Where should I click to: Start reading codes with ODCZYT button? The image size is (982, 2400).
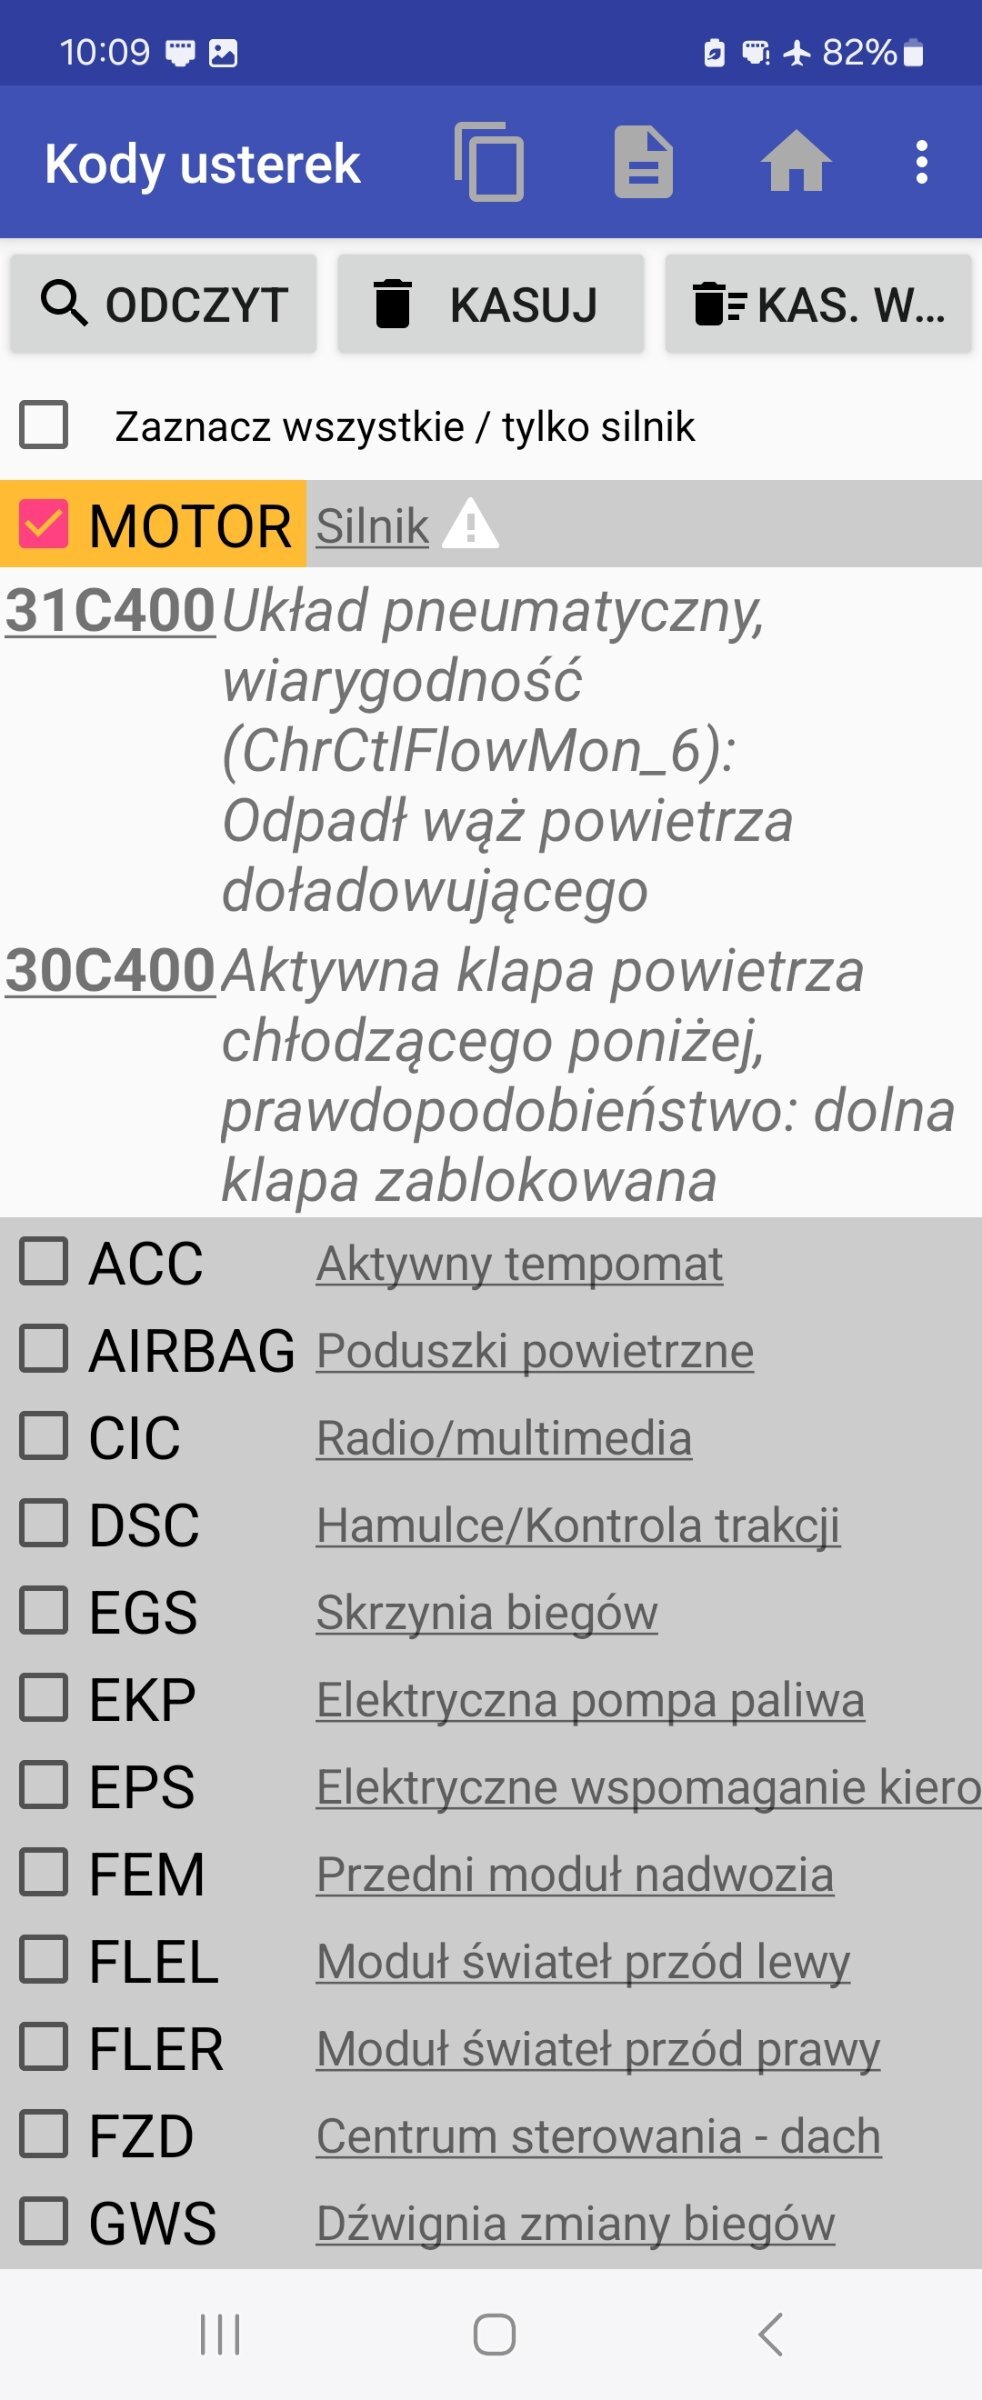(x=163, y=304)
